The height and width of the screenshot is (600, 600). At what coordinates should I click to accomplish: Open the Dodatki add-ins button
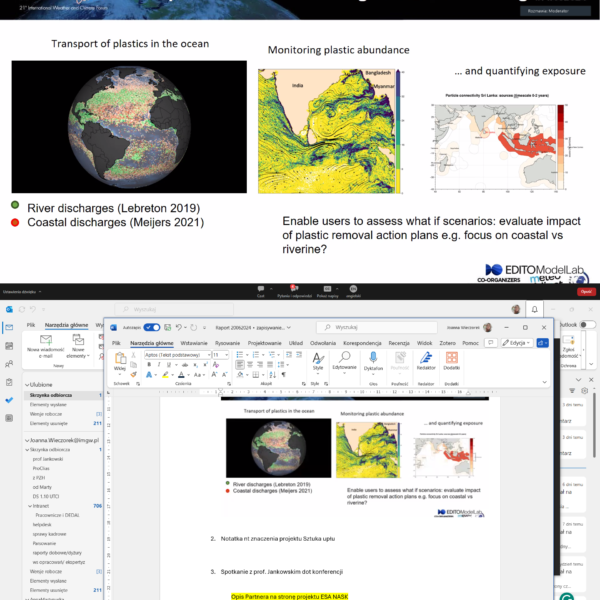452,362
